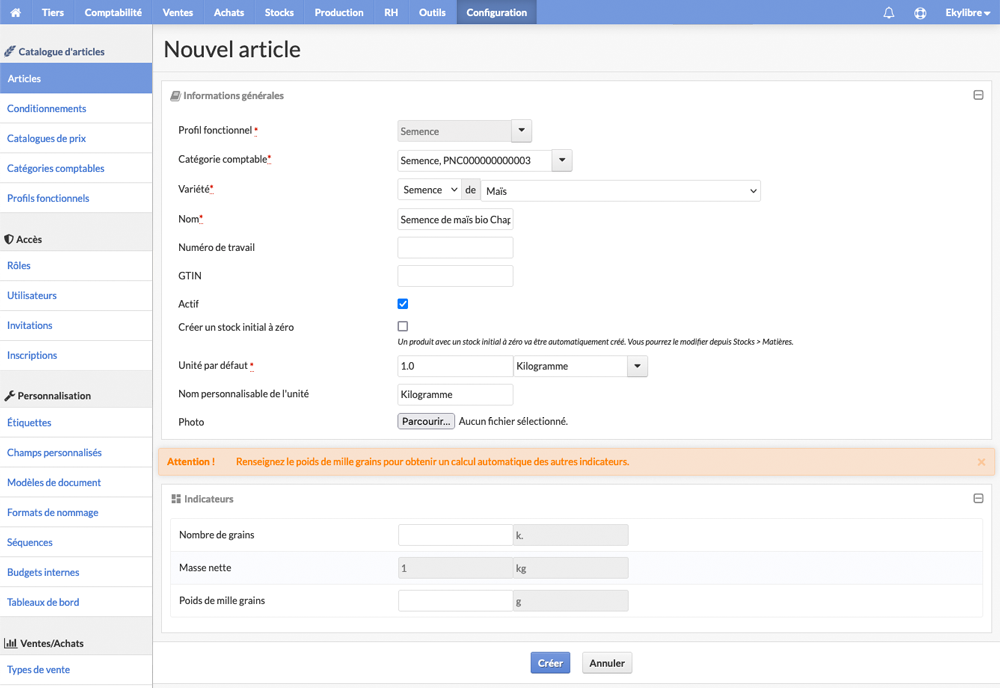This screenshot has width=1000, height=688.
Task: Click the Indicateurs grid icon
Action: click(x=176, y=499)
